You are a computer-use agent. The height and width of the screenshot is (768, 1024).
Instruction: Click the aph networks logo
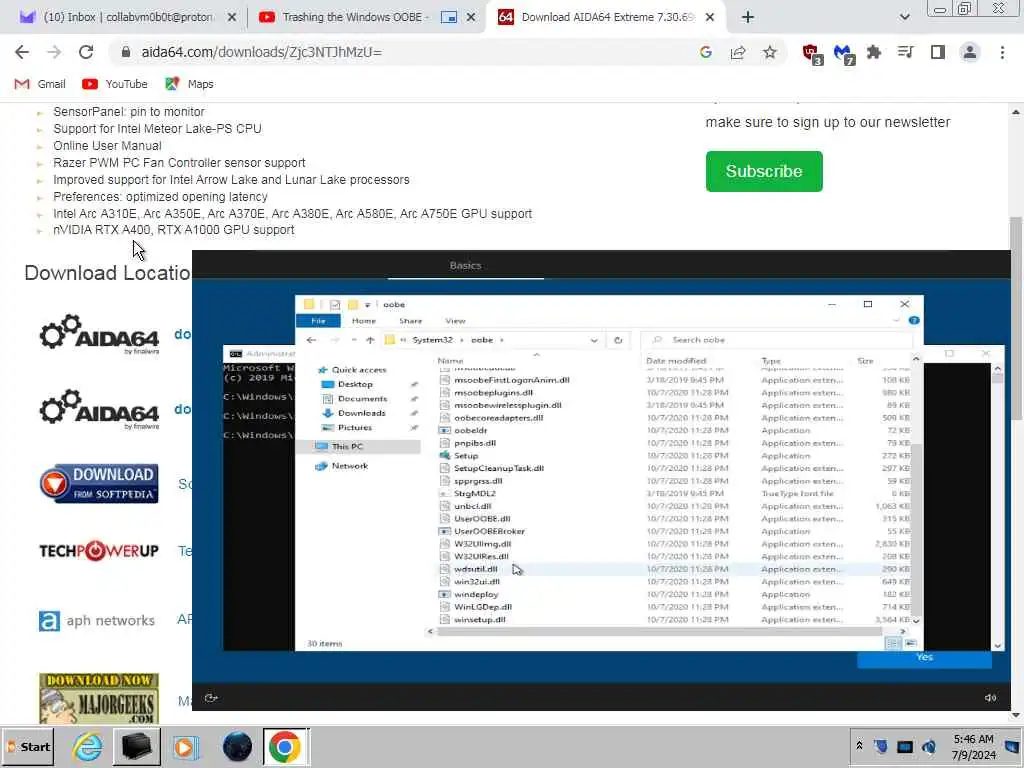point(97,620)
